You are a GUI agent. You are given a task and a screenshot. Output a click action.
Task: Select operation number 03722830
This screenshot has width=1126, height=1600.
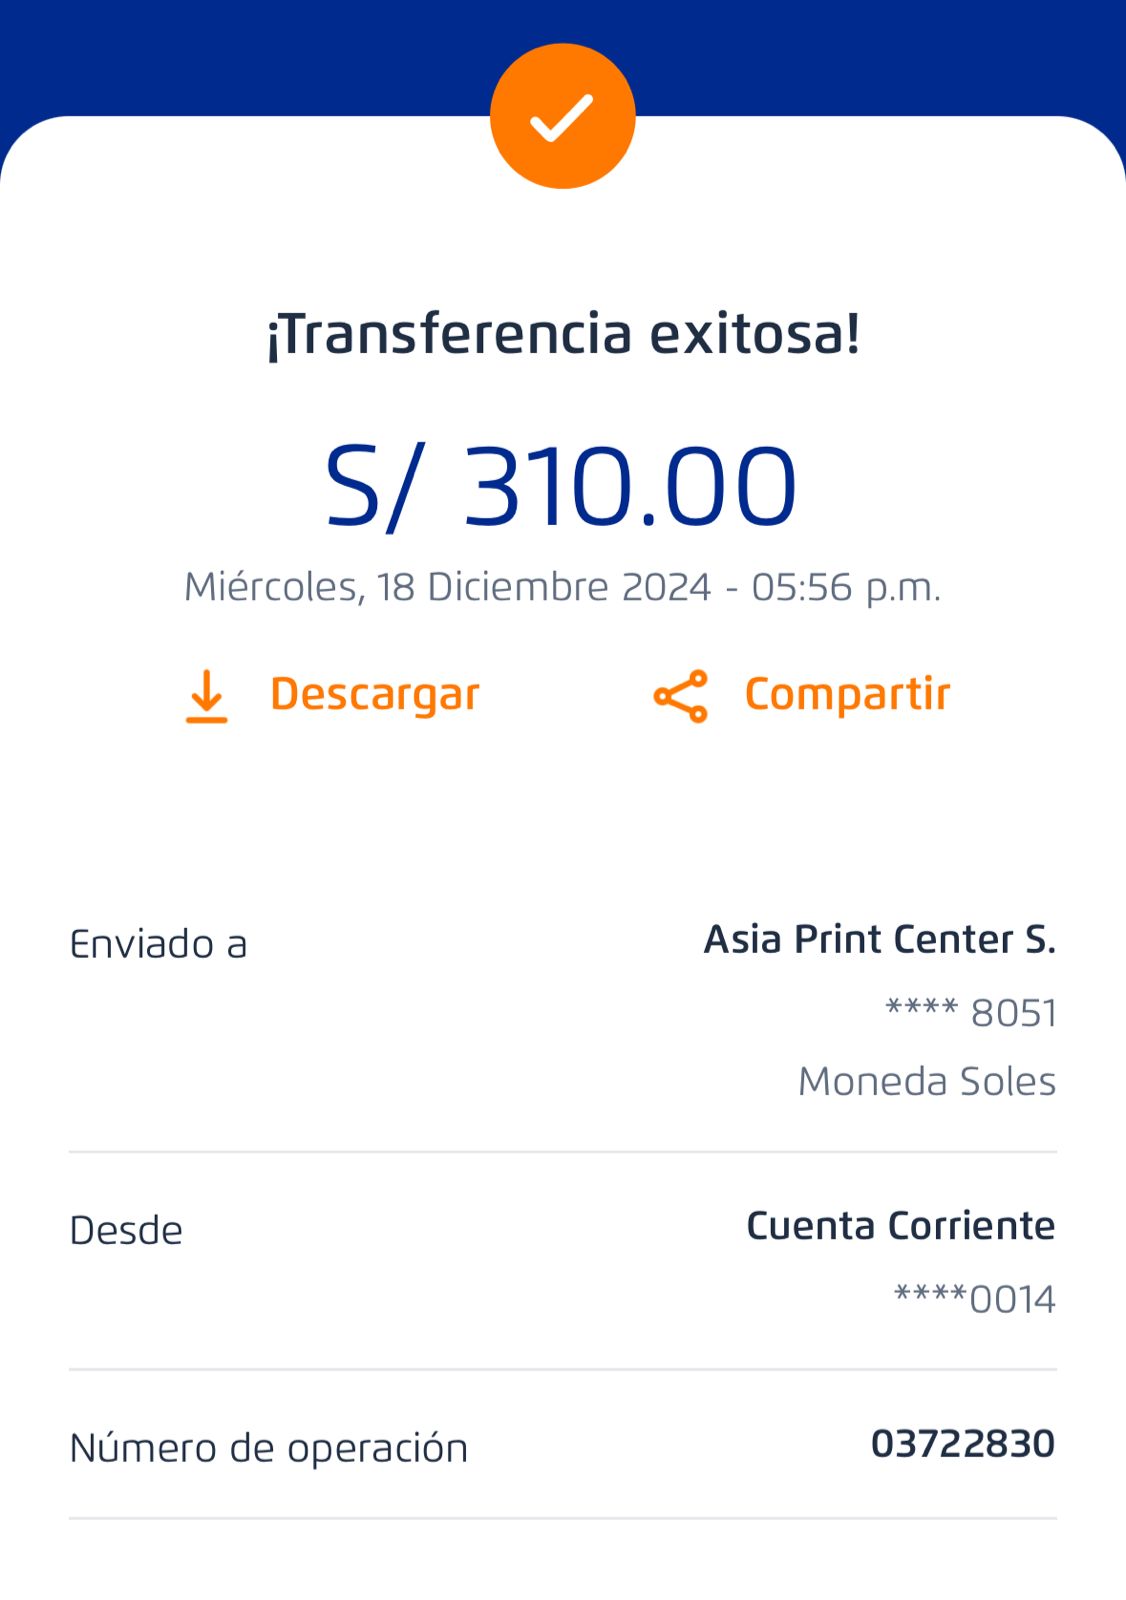[x=962, y=1444]
